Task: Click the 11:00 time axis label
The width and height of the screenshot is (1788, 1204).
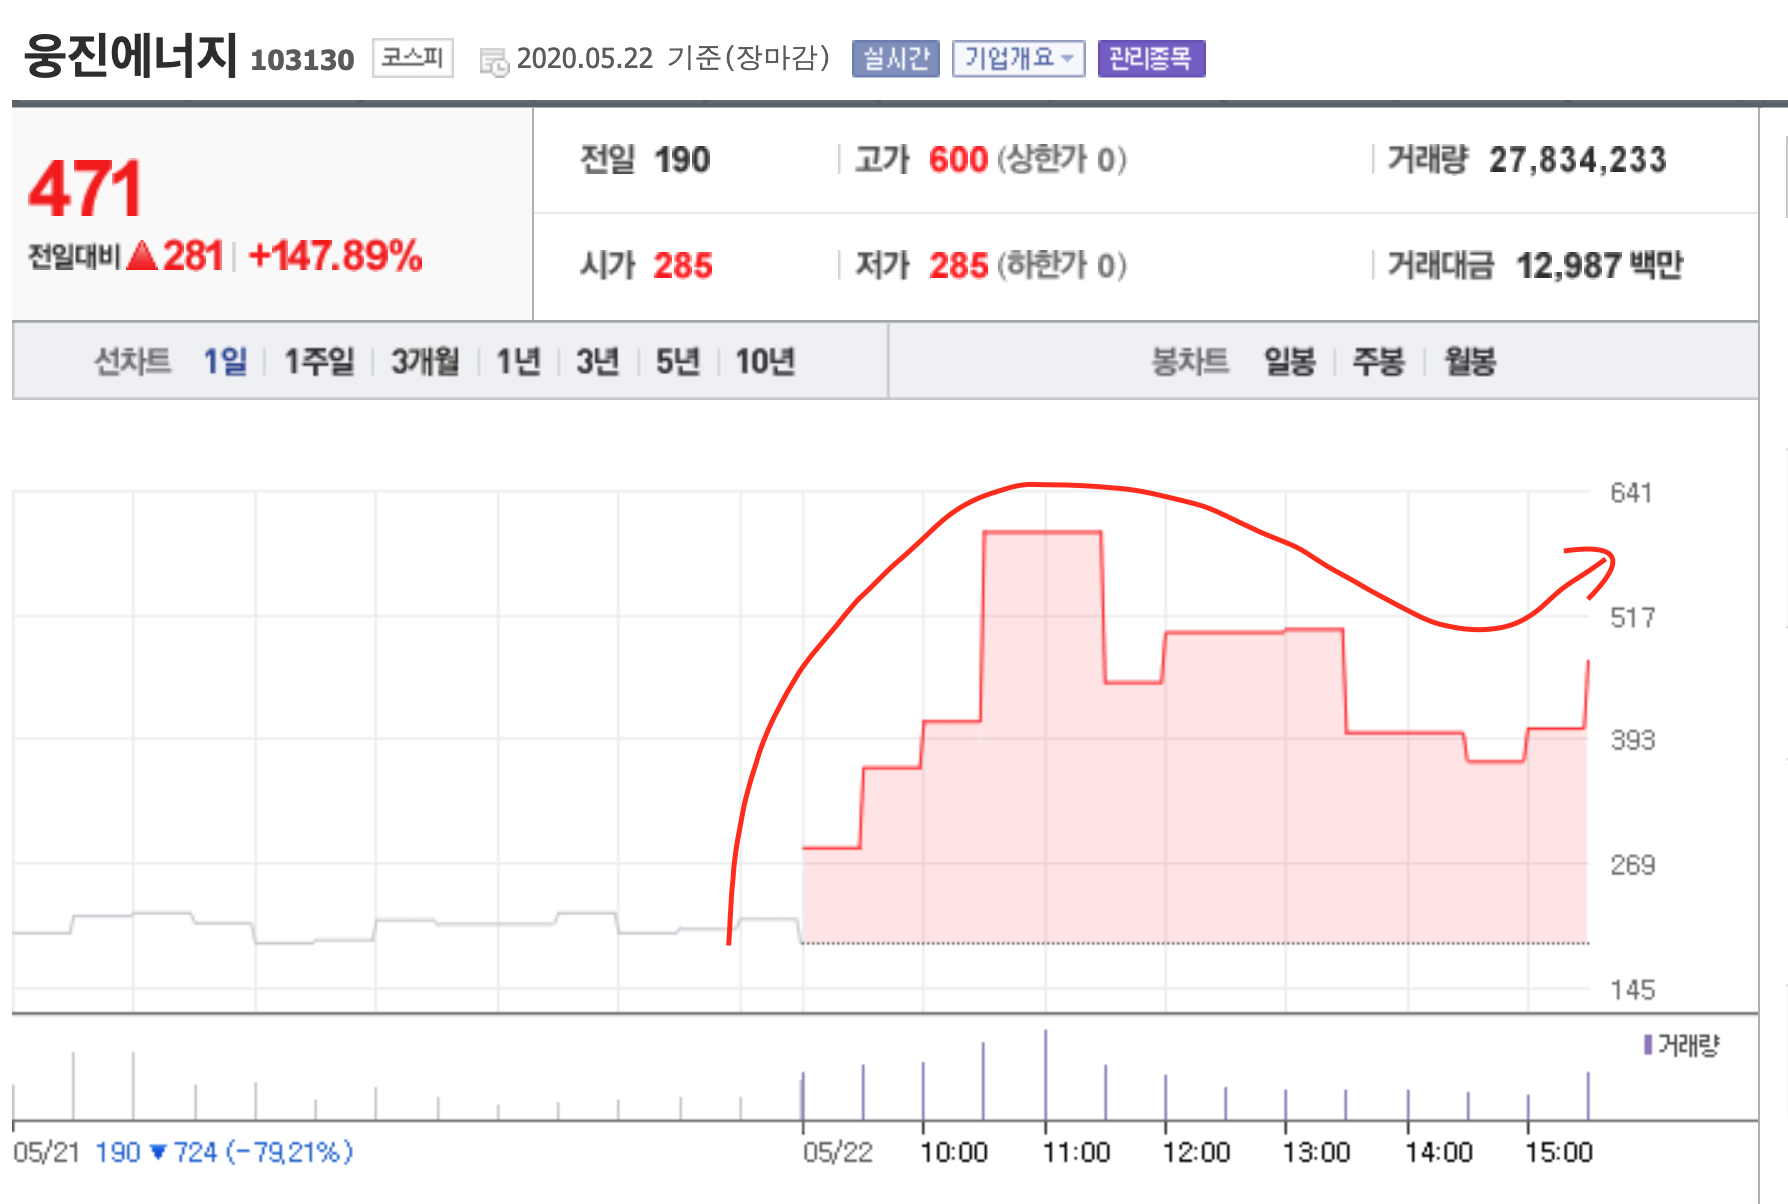Action: coord(1076,1153)
